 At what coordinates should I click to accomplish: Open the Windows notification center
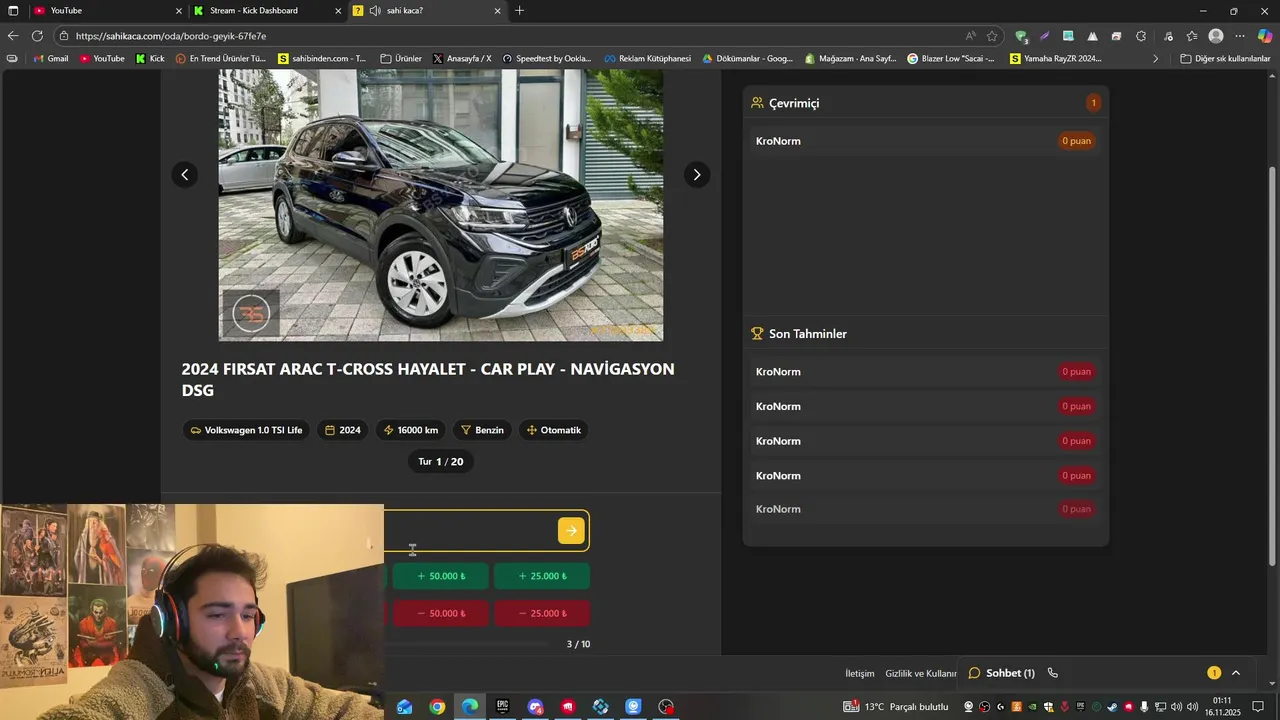click(1258, 707)
